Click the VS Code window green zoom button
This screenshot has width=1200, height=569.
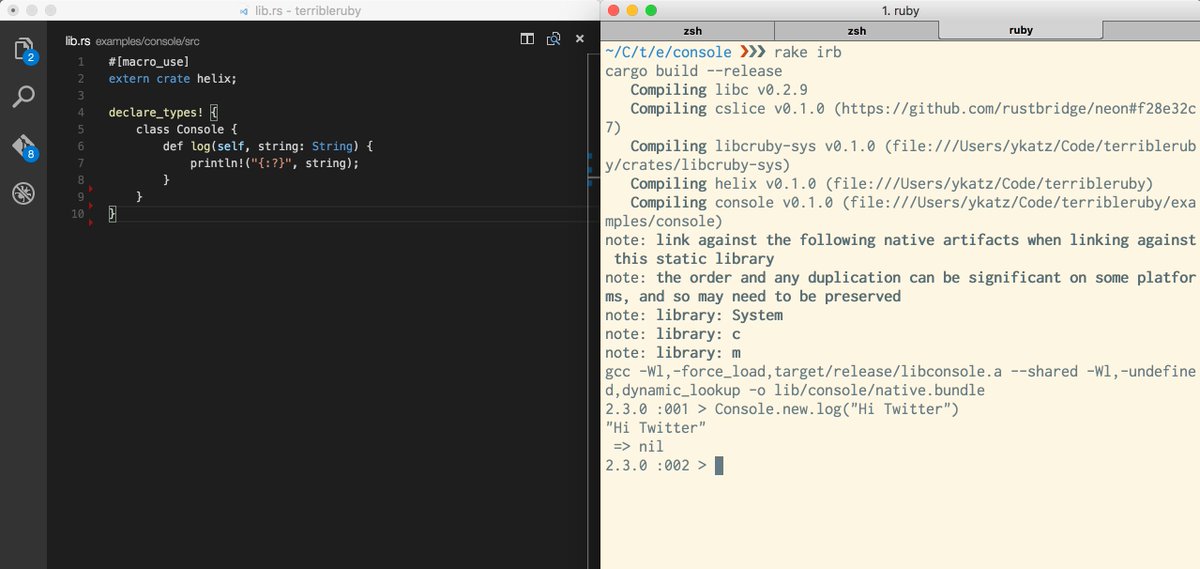(49, 11)
